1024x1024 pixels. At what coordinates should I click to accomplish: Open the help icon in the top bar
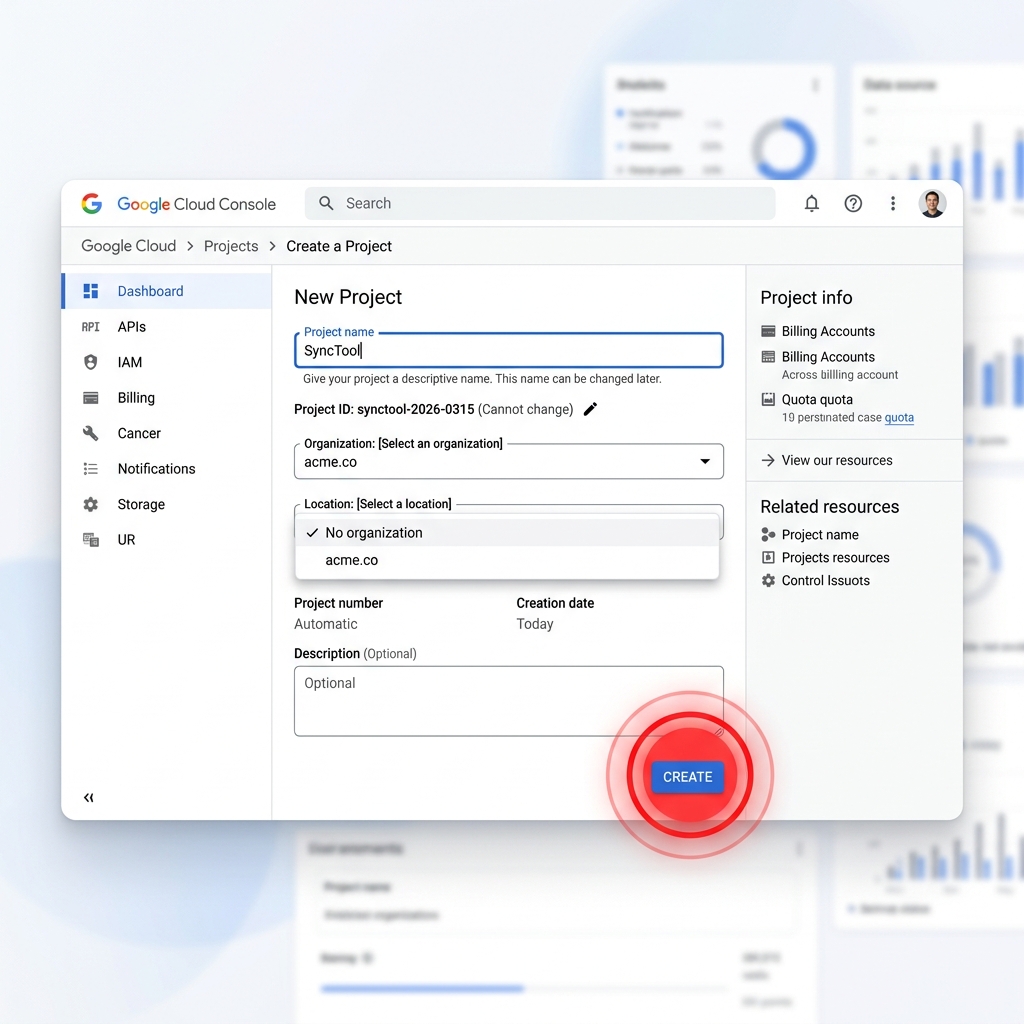[x=853, y=203]
